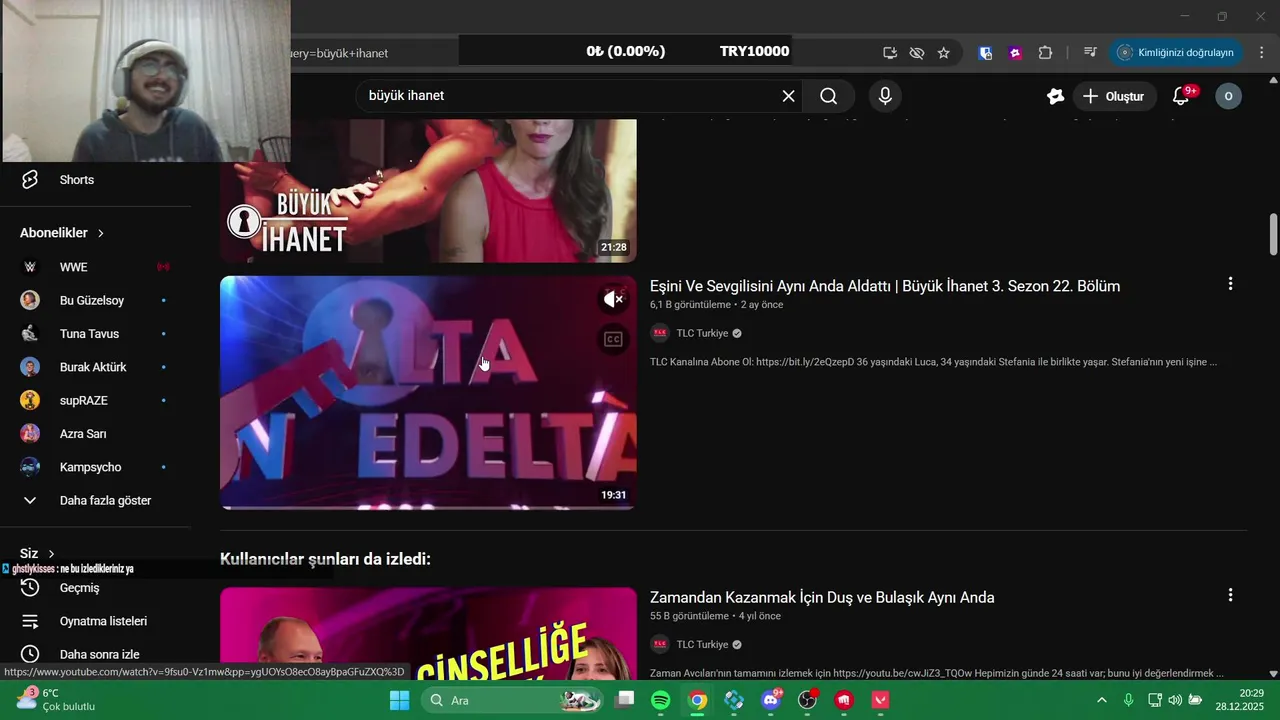Open Discord from the taskbar
The width and height of the screenshot is (1280, 720).
tap(771, 700)
